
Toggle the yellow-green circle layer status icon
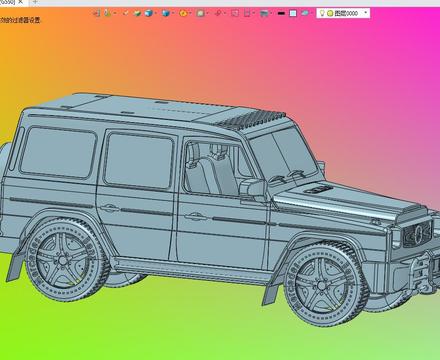tap(330, 13)
